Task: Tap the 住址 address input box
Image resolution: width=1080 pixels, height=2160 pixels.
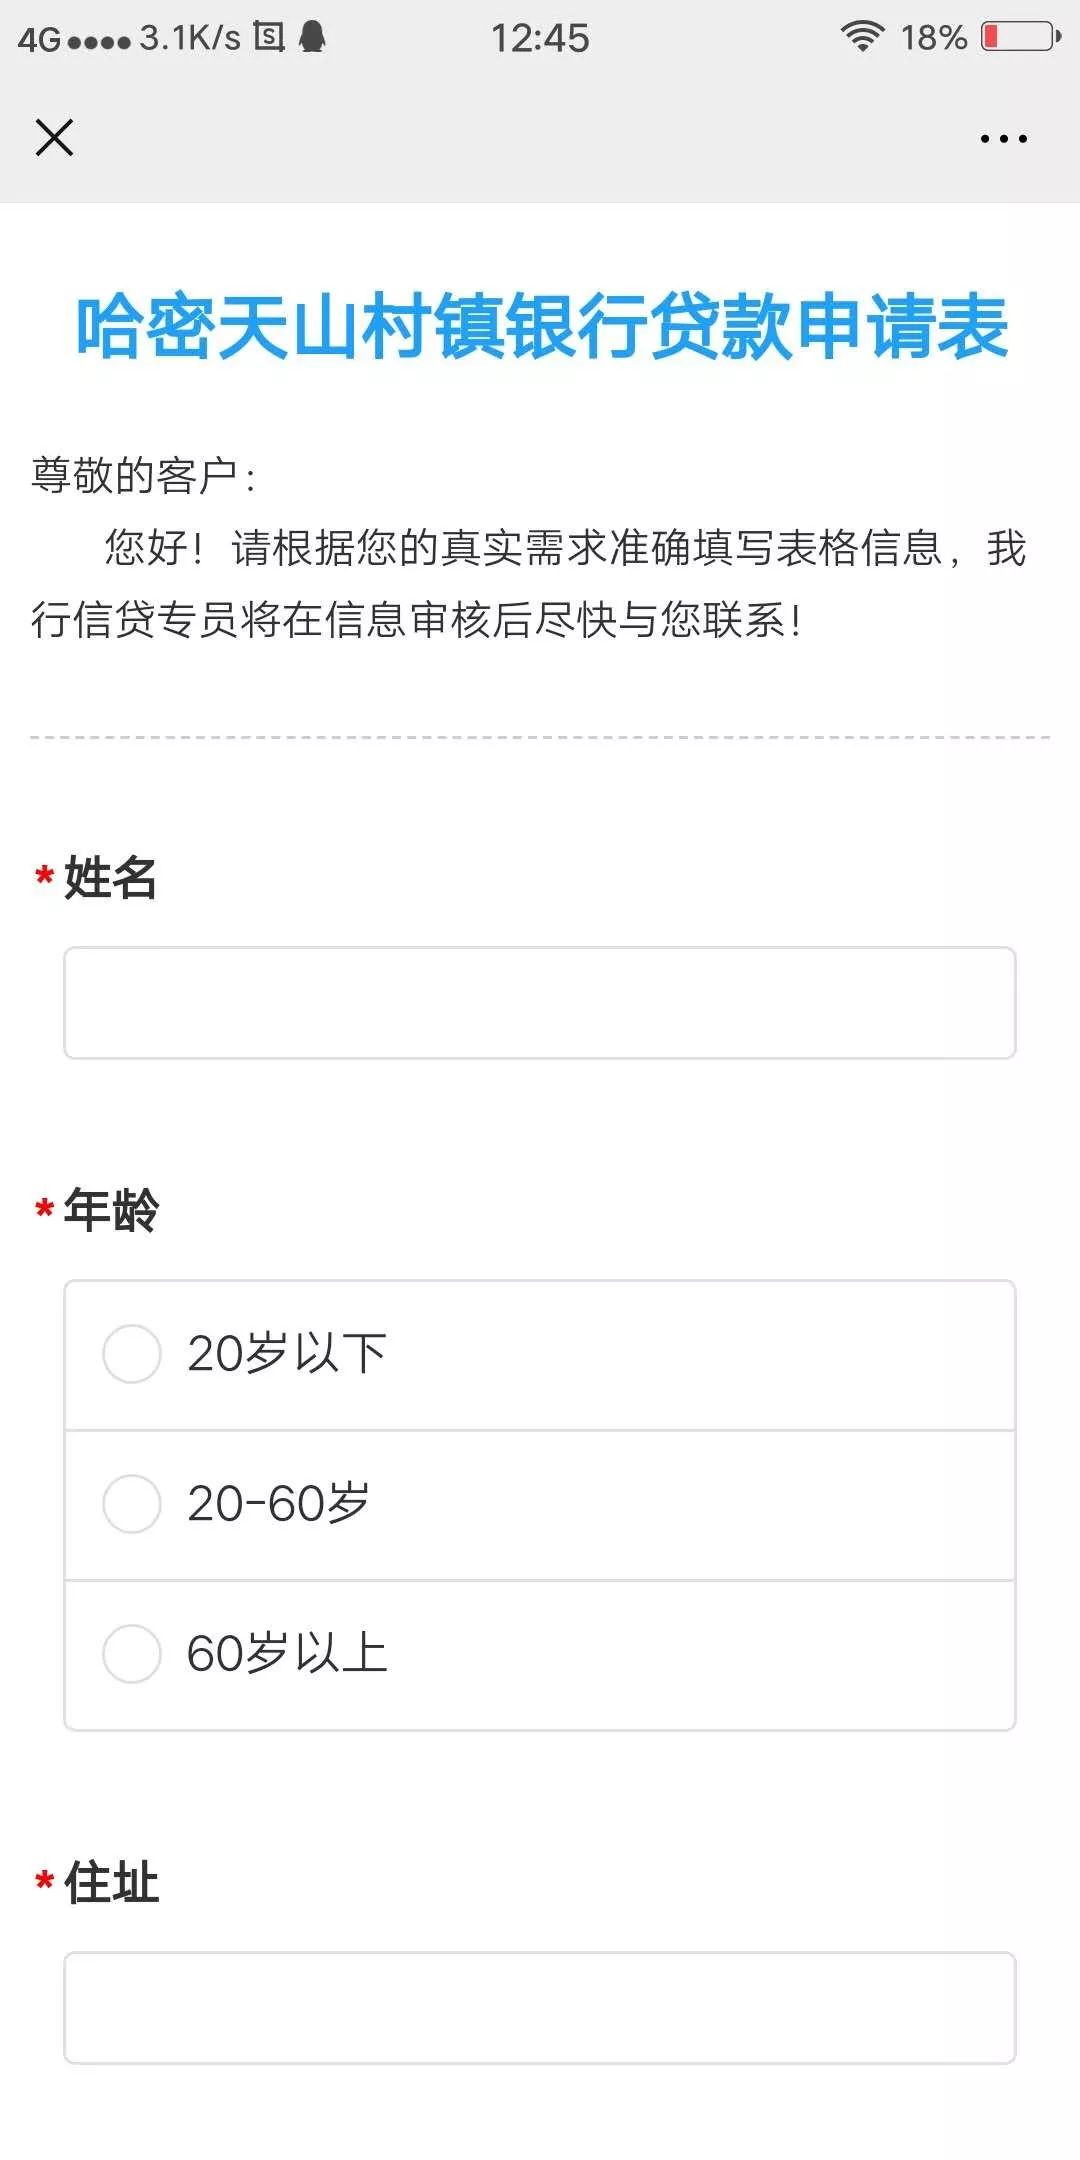Action: click(x=540, y=2007)
